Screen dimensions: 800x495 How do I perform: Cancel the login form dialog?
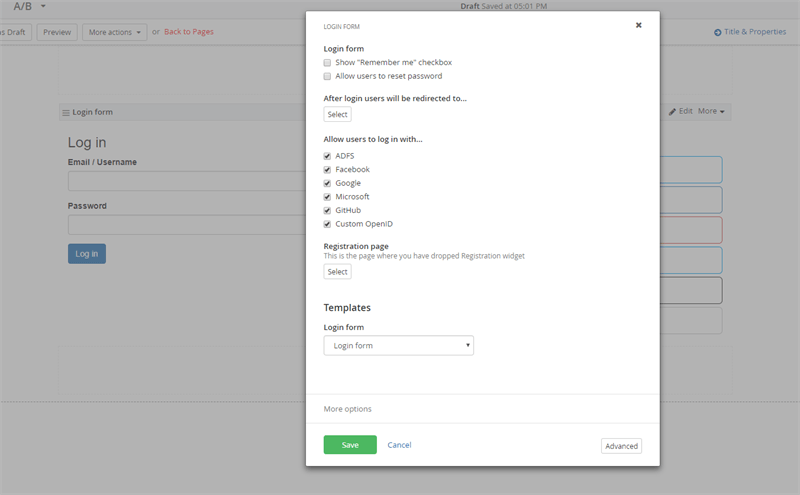pyautogui.click(x=399, y=445)
